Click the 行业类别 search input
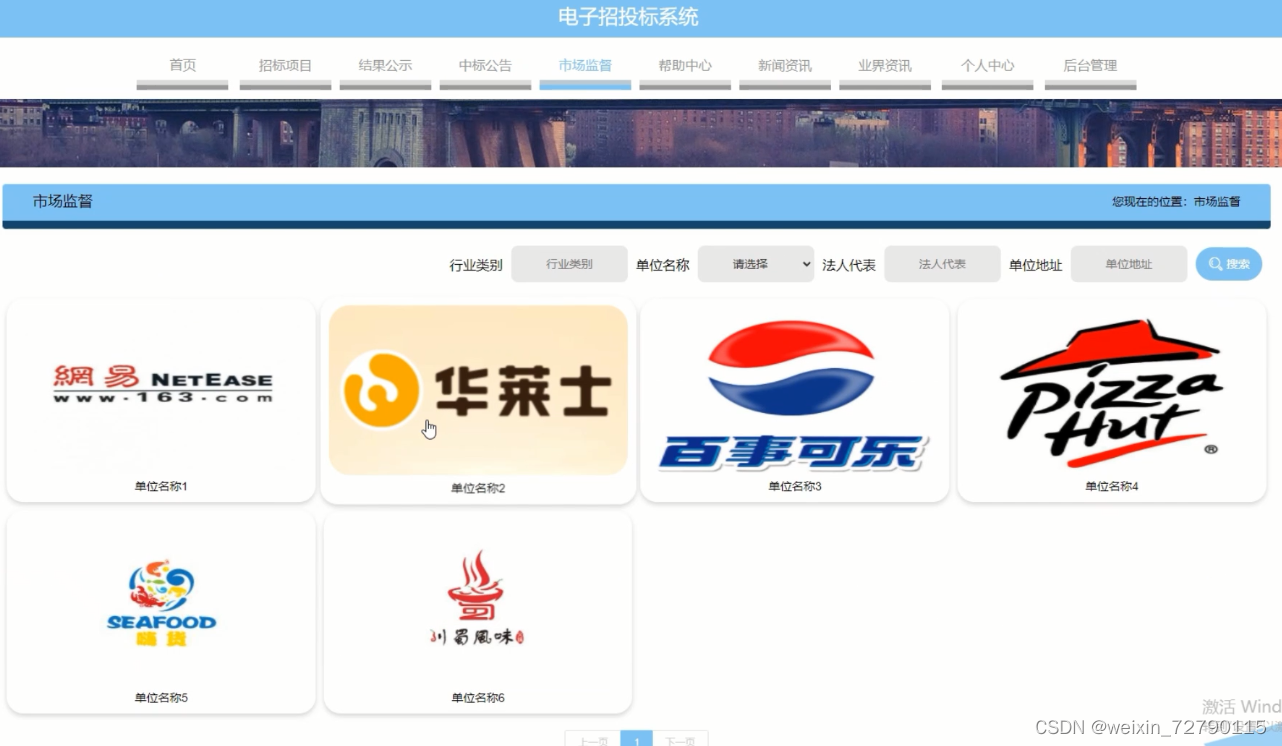This screenshot has width=1282, height=746. (569, 264)
